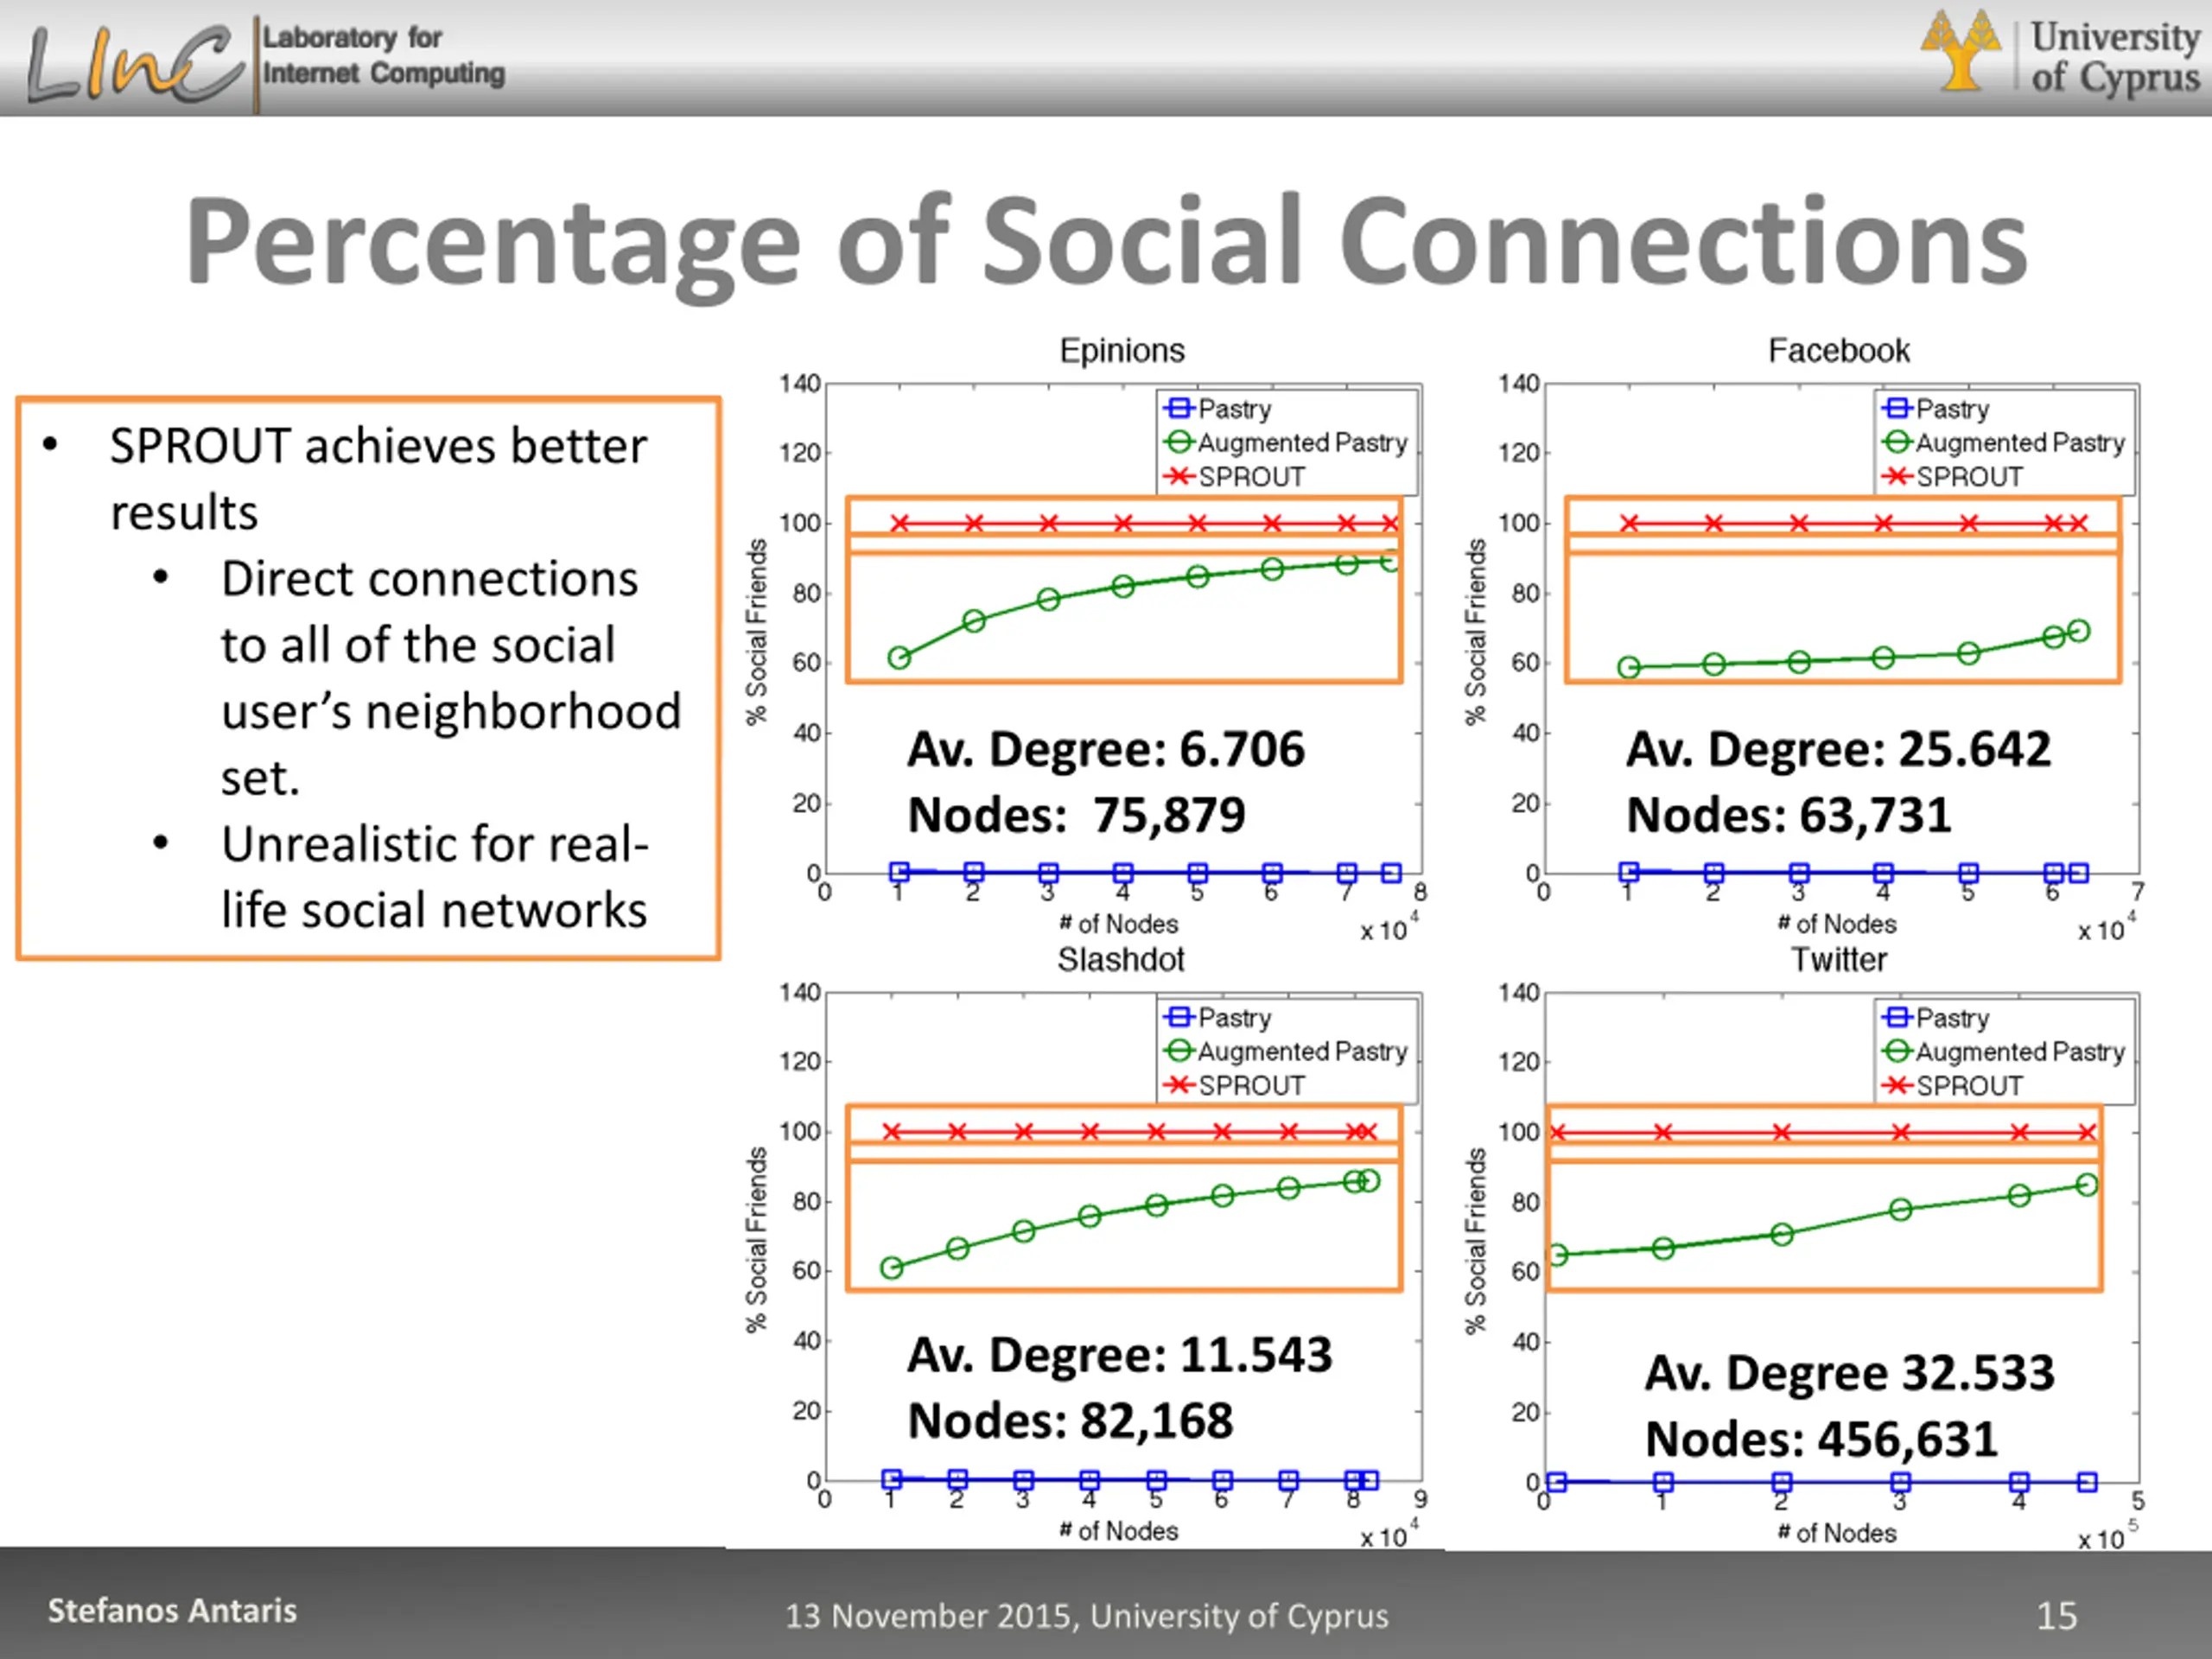
Task: Click the Facebook chart title
Action: coord(1839,351)
